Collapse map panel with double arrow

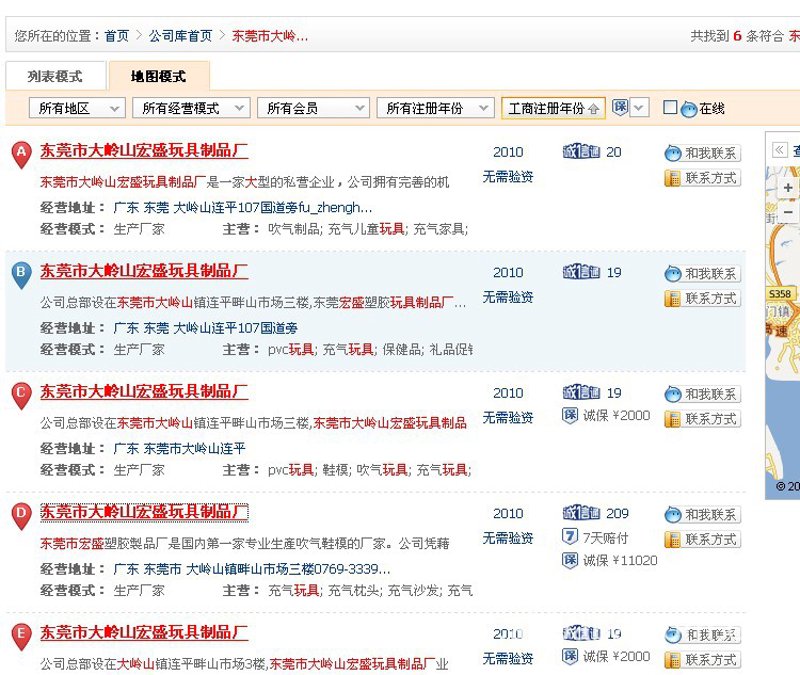point(779,150)
